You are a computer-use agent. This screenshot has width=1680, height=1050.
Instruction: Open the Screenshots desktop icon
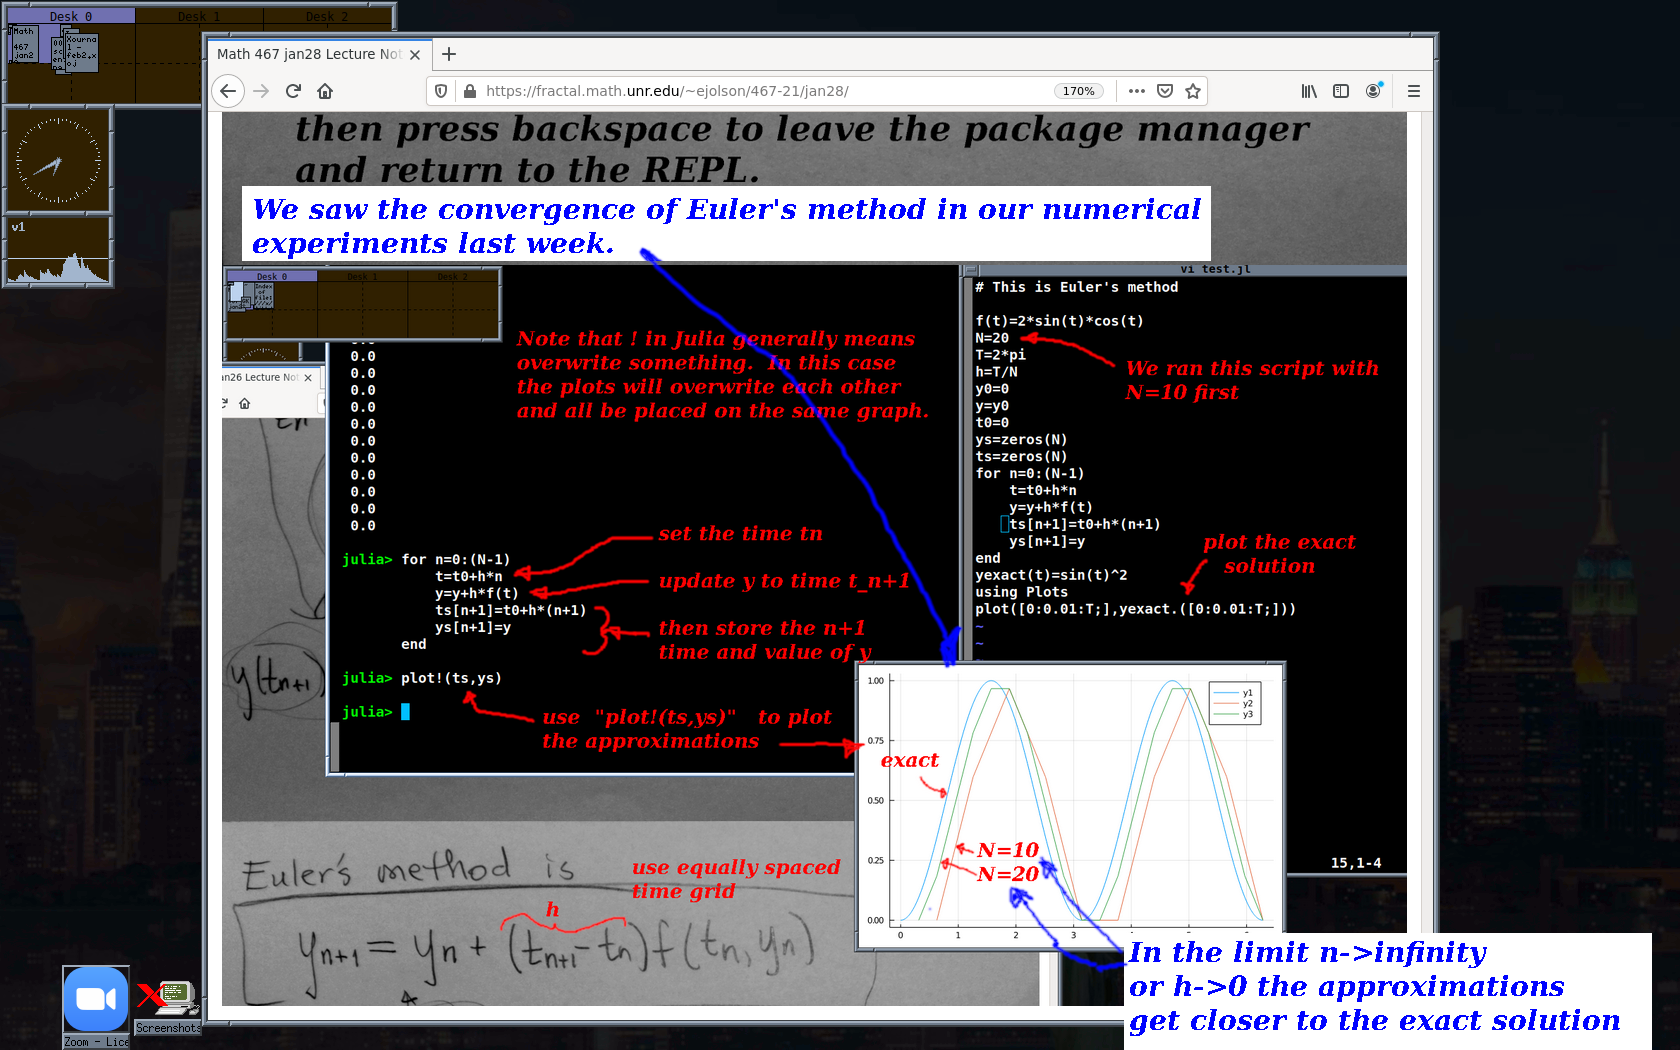[168, 1000]
